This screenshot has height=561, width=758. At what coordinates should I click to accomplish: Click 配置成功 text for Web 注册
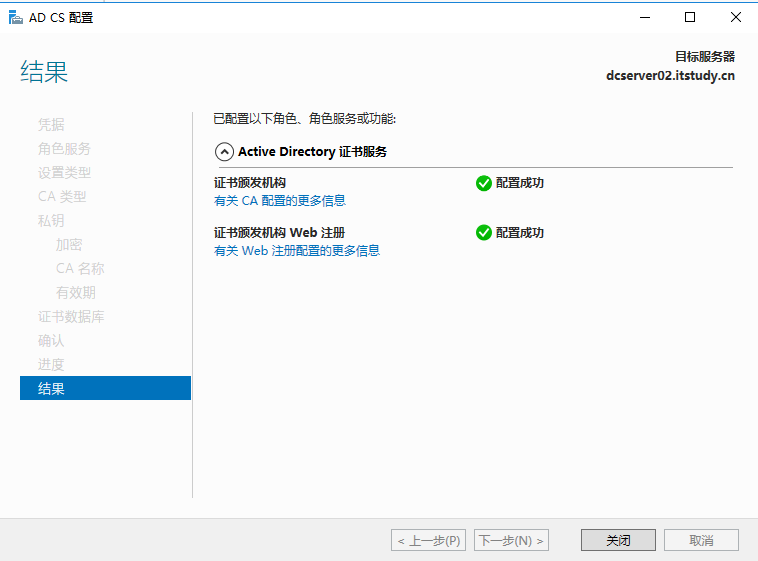(520, 233)
